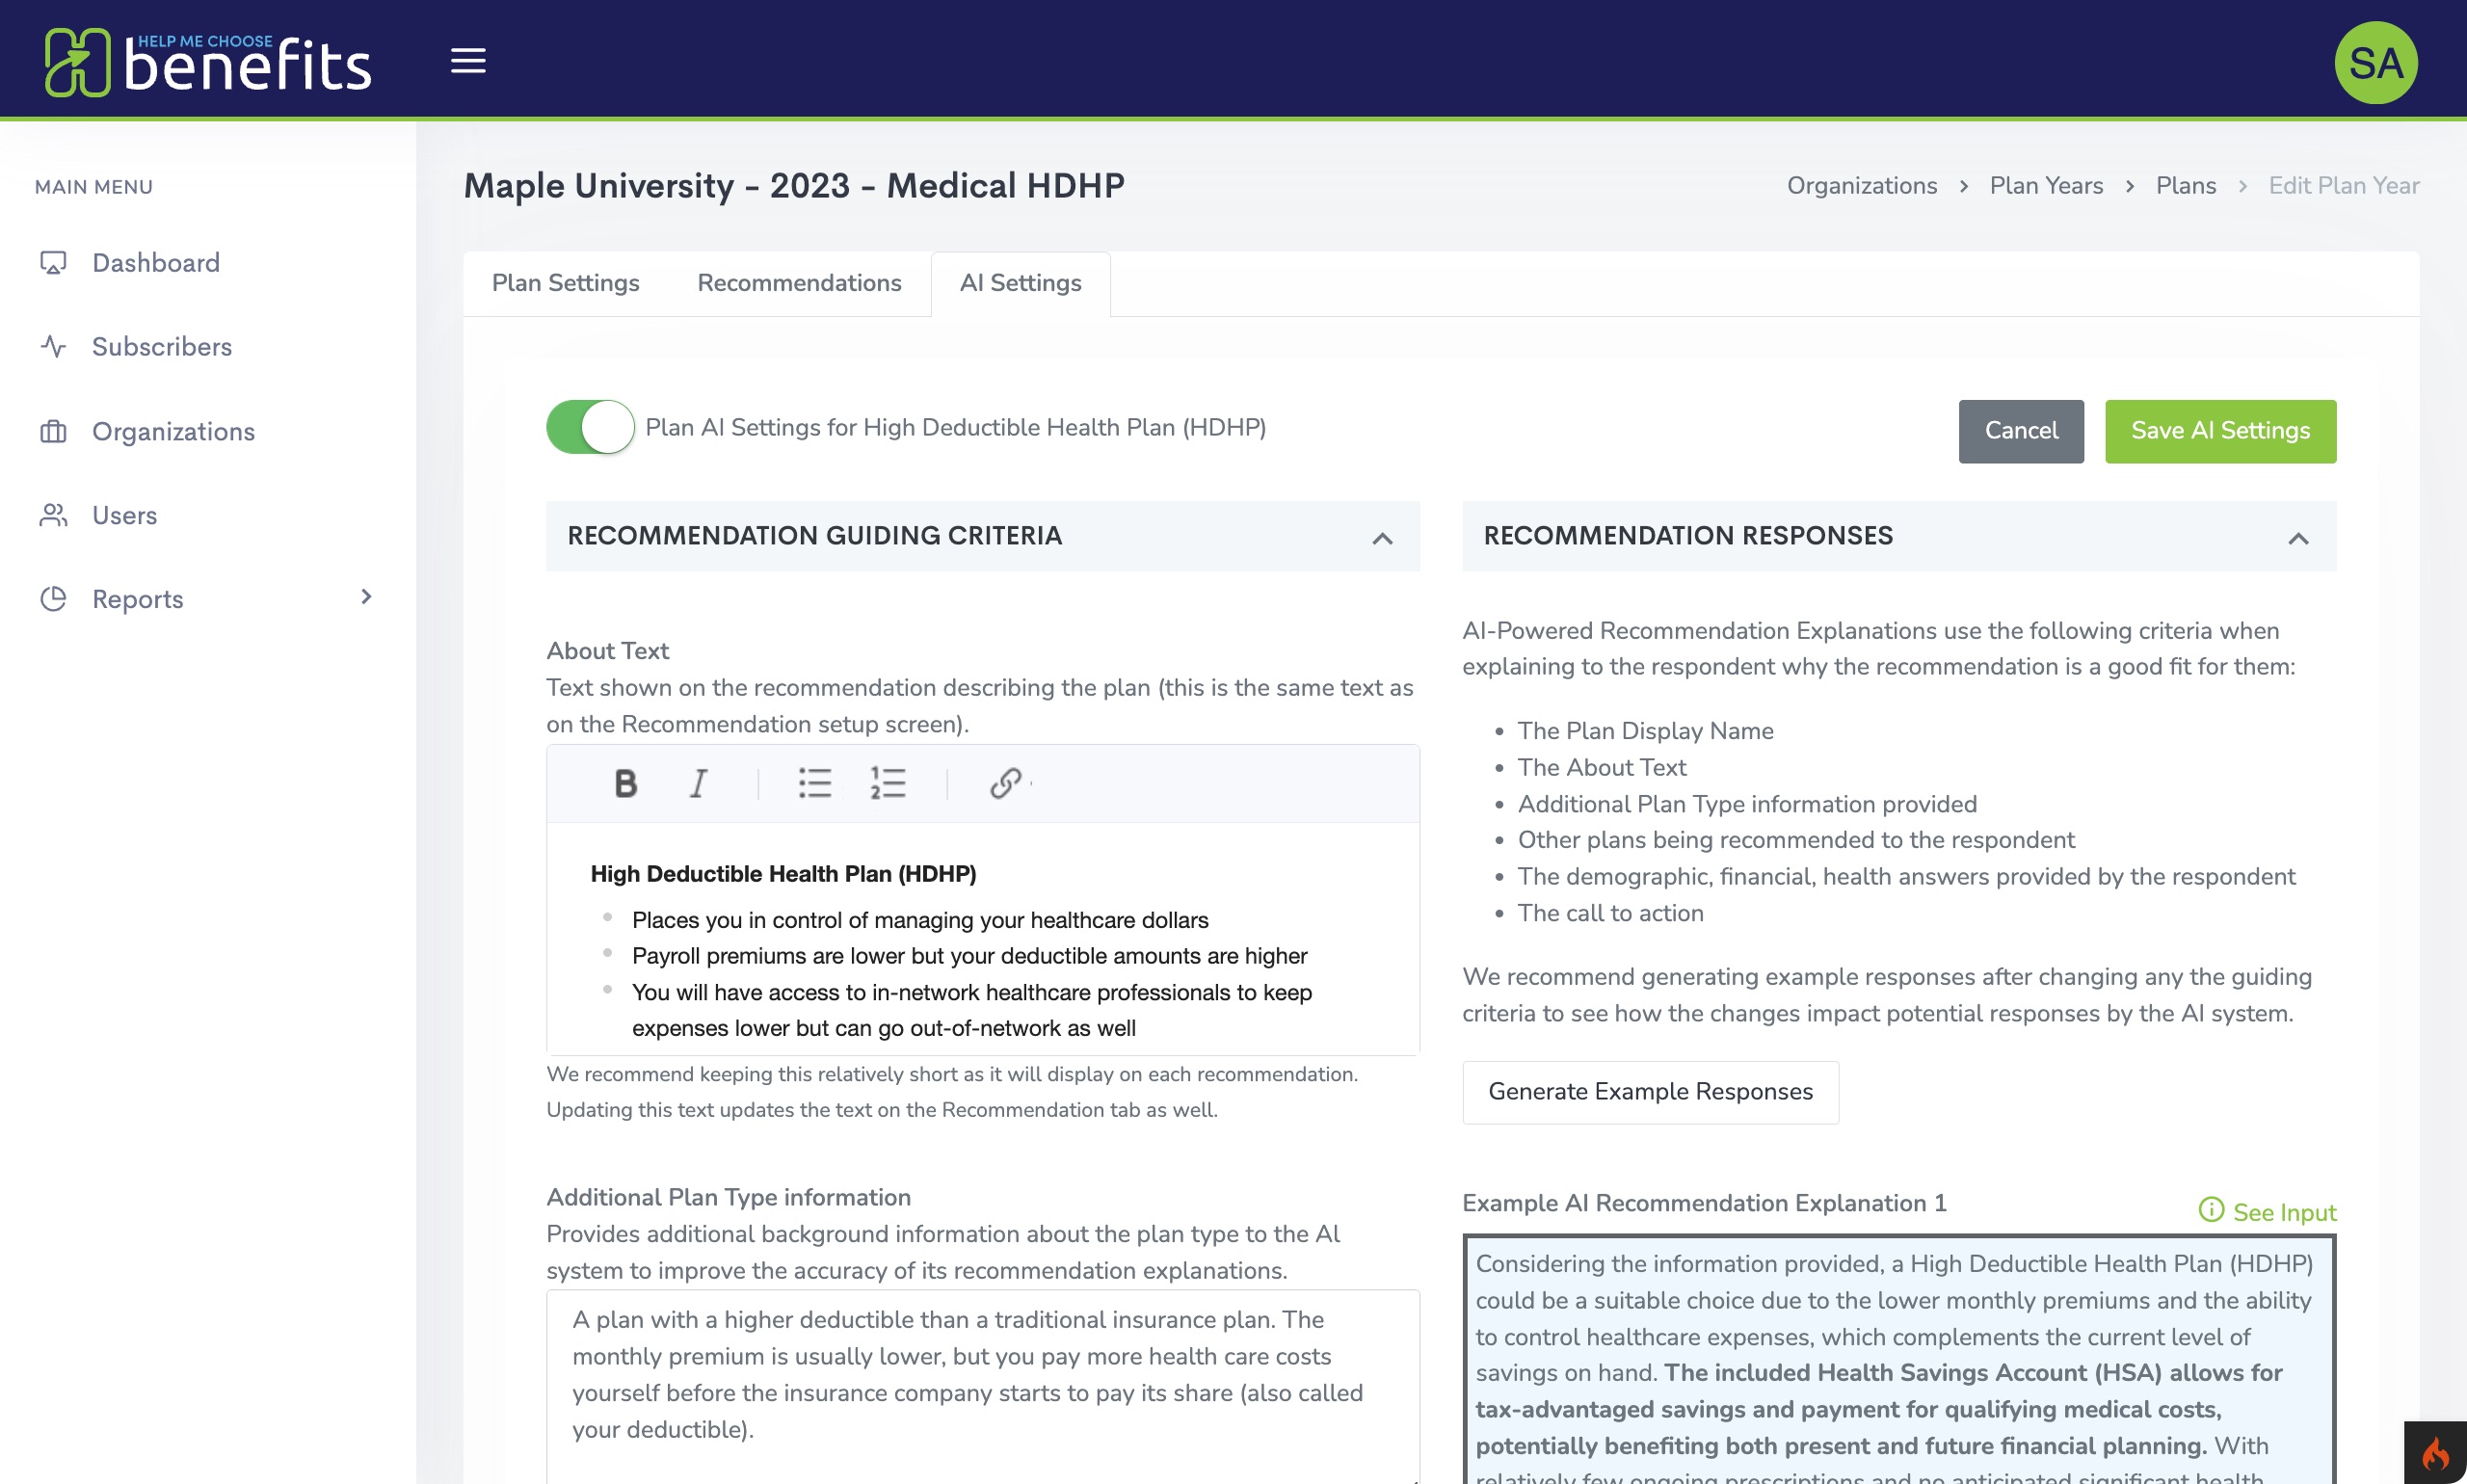Screen dimensions: 2467x1484
Task: Disable the Plan AI Settings toggle
Action: (x=590, y=427)
